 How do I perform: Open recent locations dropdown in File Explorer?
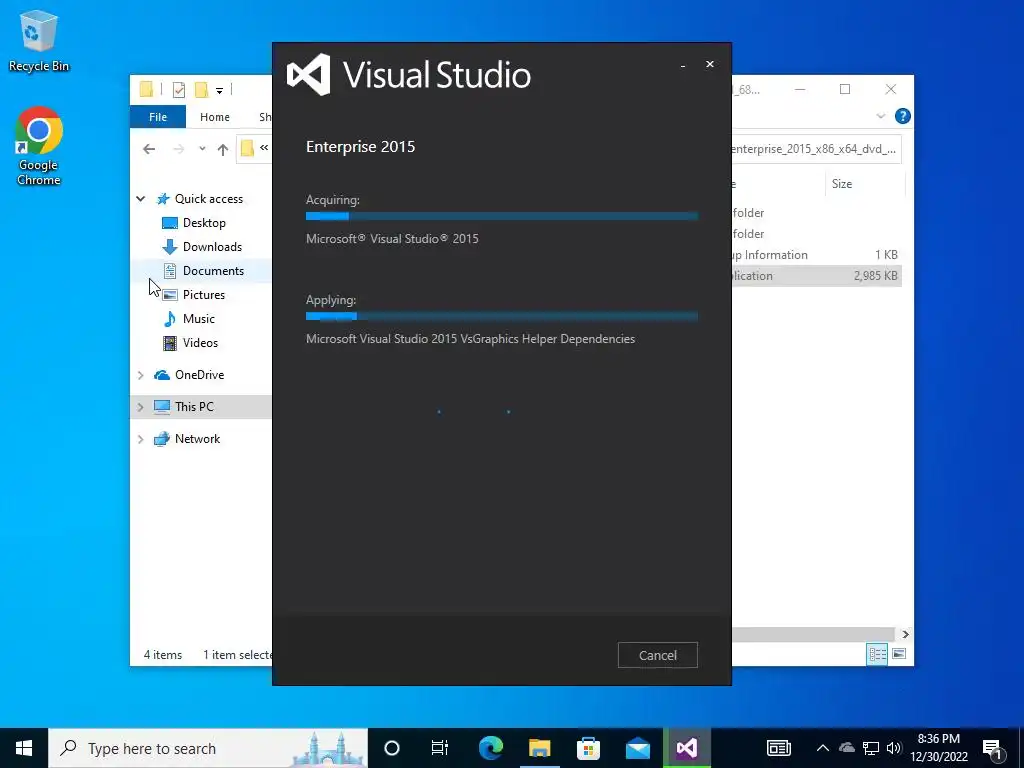coord(202,149)
